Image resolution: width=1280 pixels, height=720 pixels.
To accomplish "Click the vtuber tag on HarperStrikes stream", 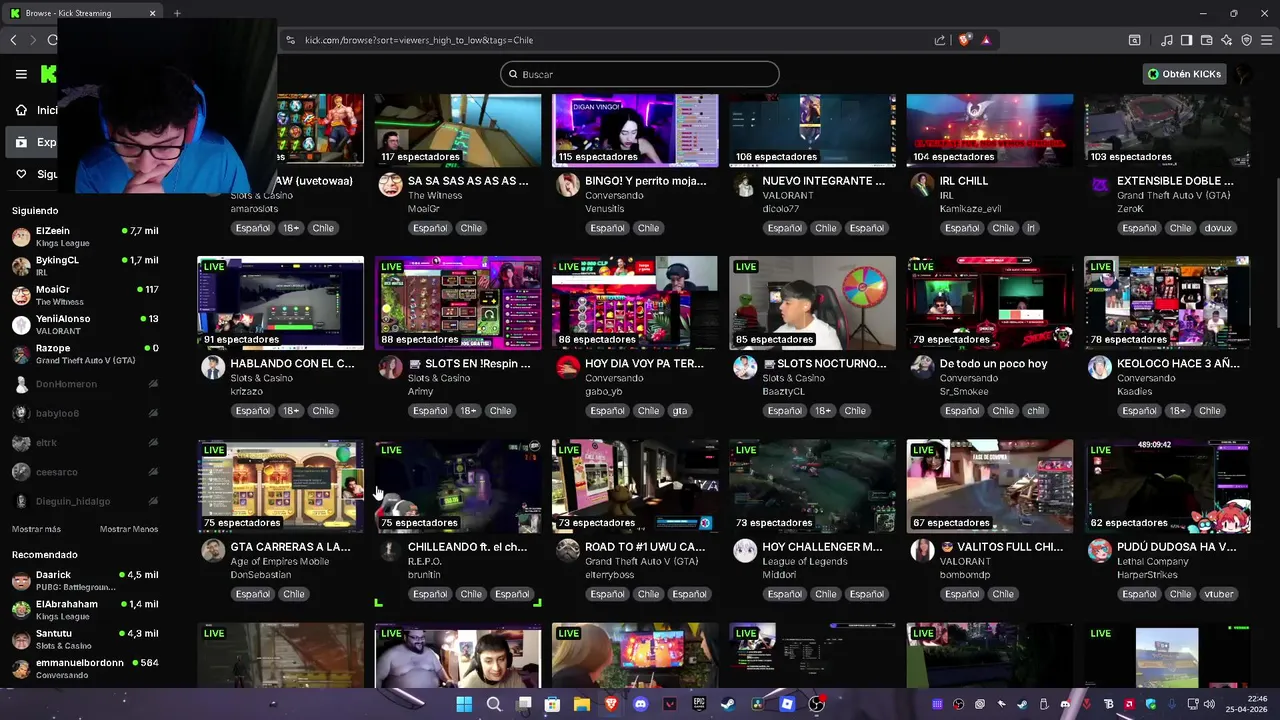I will point(1219,594).
